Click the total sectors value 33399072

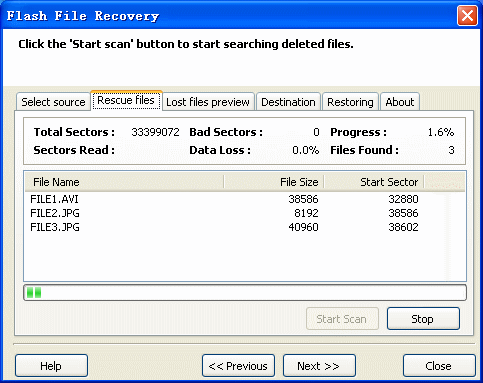tap(155, 132)
